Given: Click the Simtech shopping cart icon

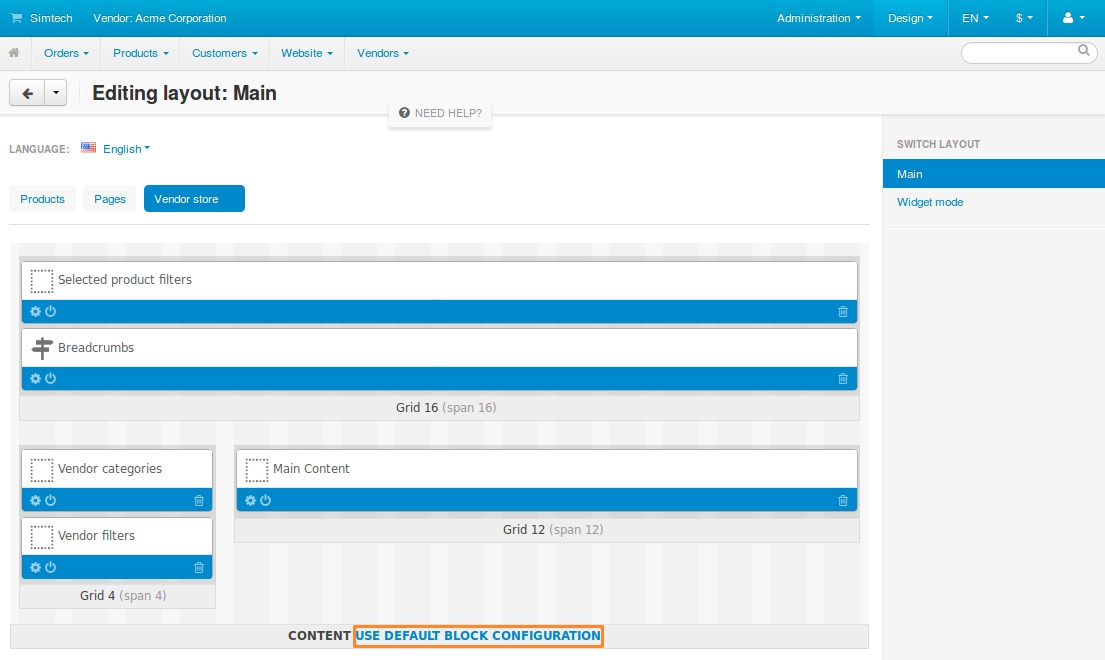Looking at the screenshot, I should click(x=16, y=18).
